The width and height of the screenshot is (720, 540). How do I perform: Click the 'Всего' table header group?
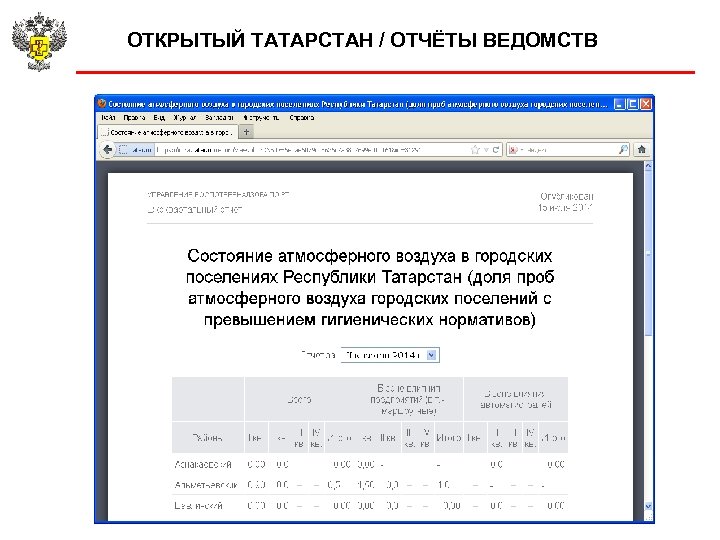[x=299, y=399]
